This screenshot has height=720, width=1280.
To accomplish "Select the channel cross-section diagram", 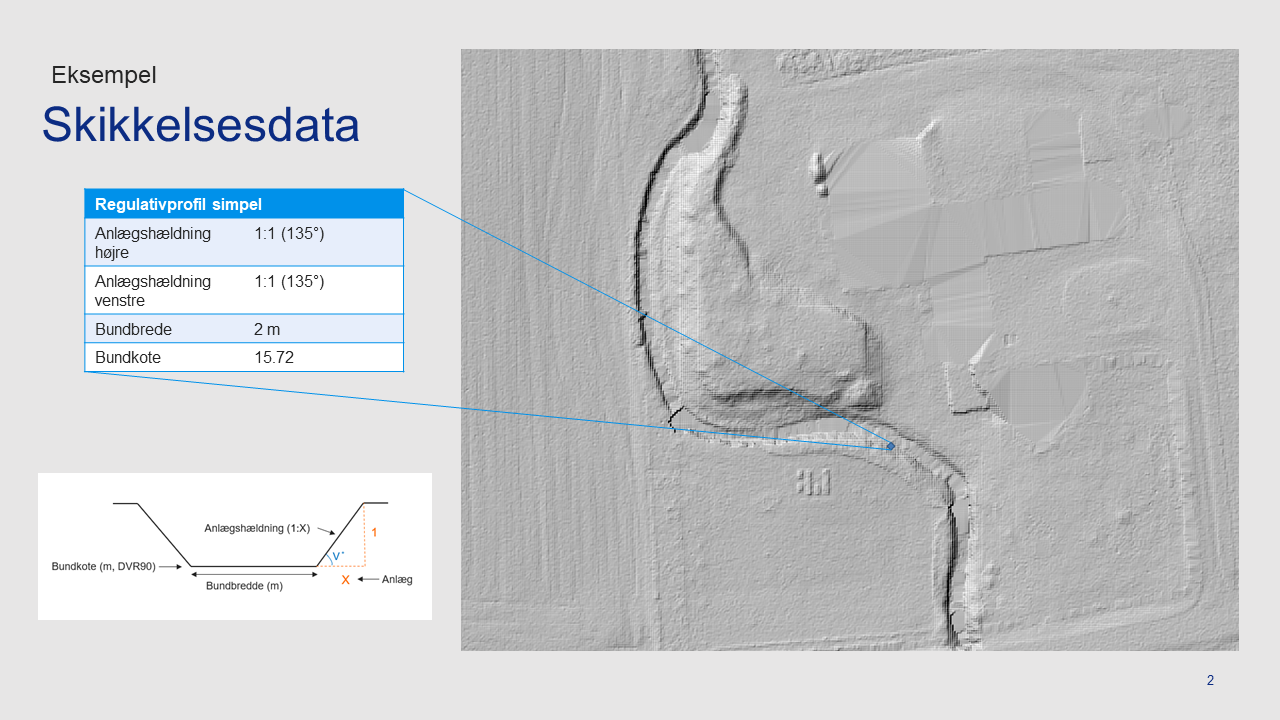I will point(235,546).
